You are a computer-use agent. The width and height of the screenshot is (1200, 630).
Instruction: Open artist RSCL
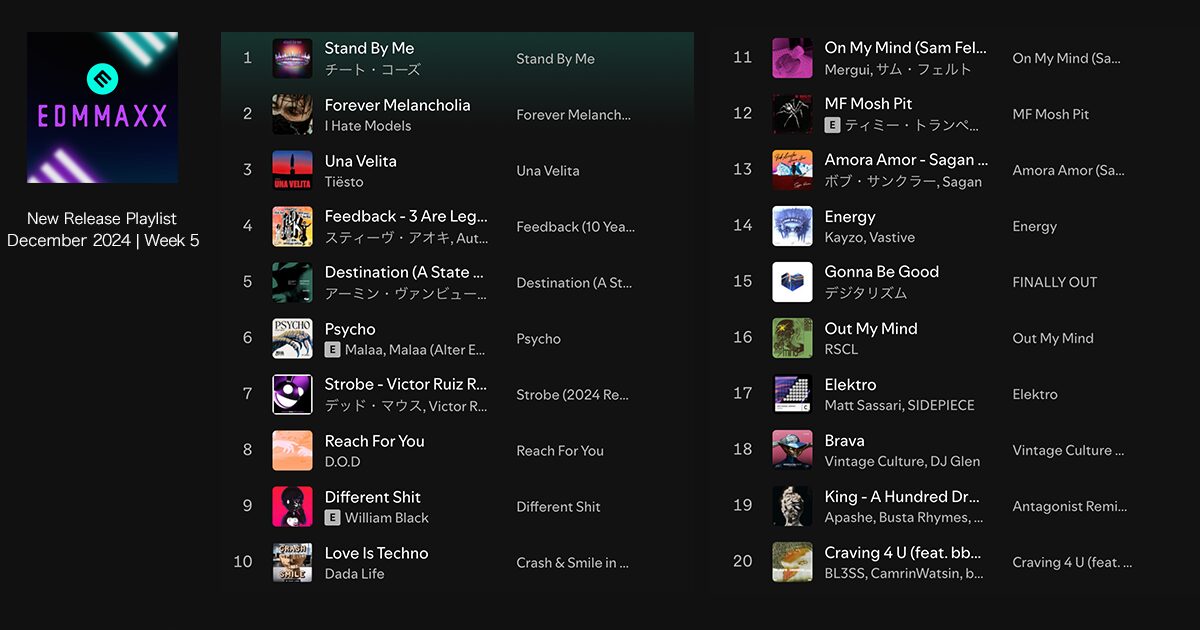[841, 350]
